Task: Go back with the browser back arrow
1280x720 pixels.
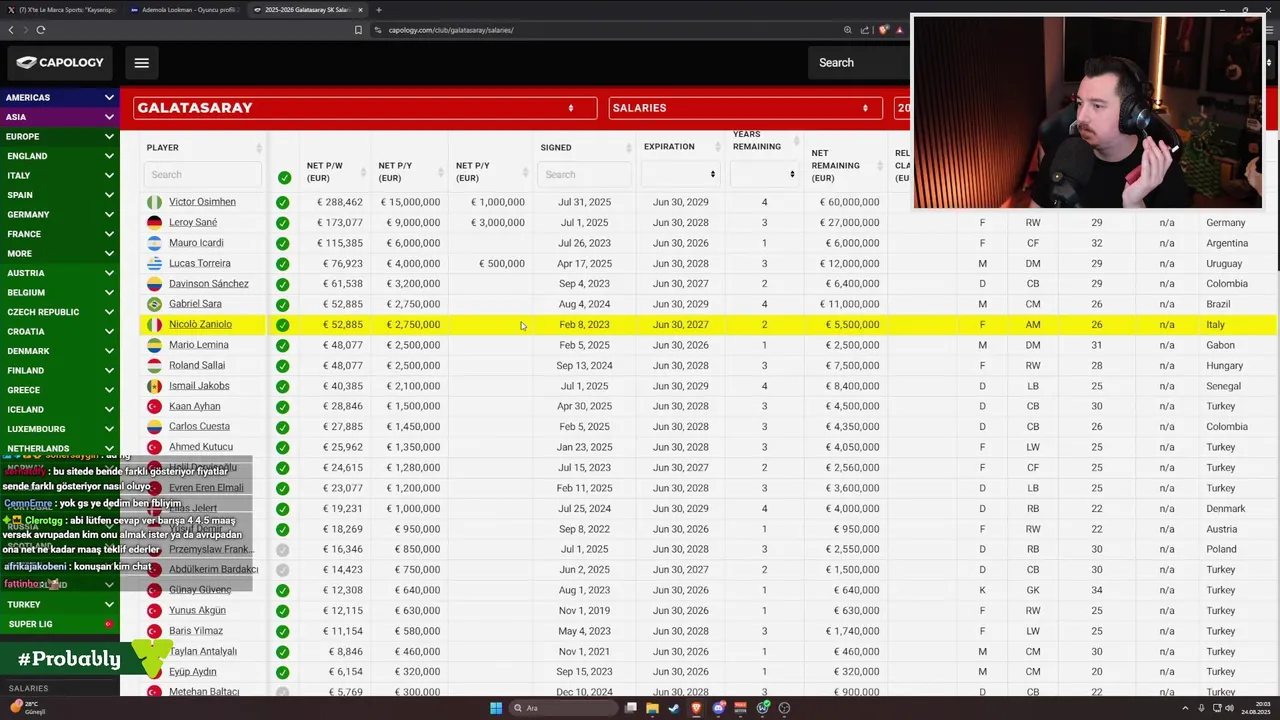Action: tap(11, 30)
